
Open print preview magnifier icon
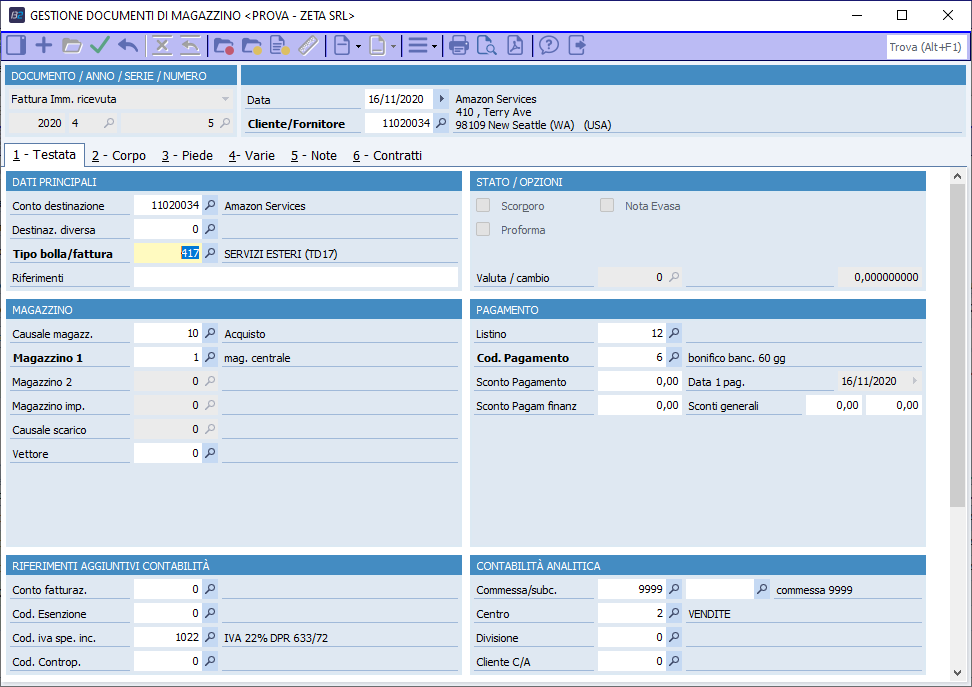[x=487, y=45]
